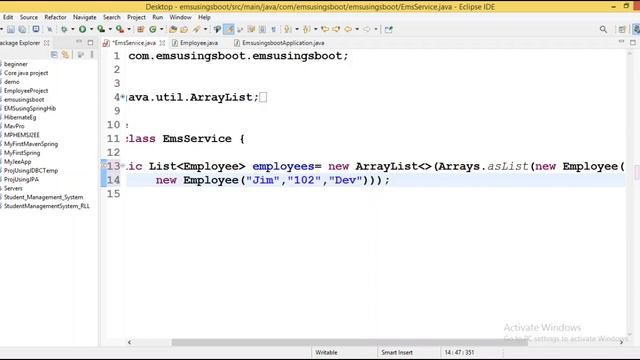Viewport: 640px width, 360px height.
Task: Click the Open Type toolbar icon
Action: 173,29
